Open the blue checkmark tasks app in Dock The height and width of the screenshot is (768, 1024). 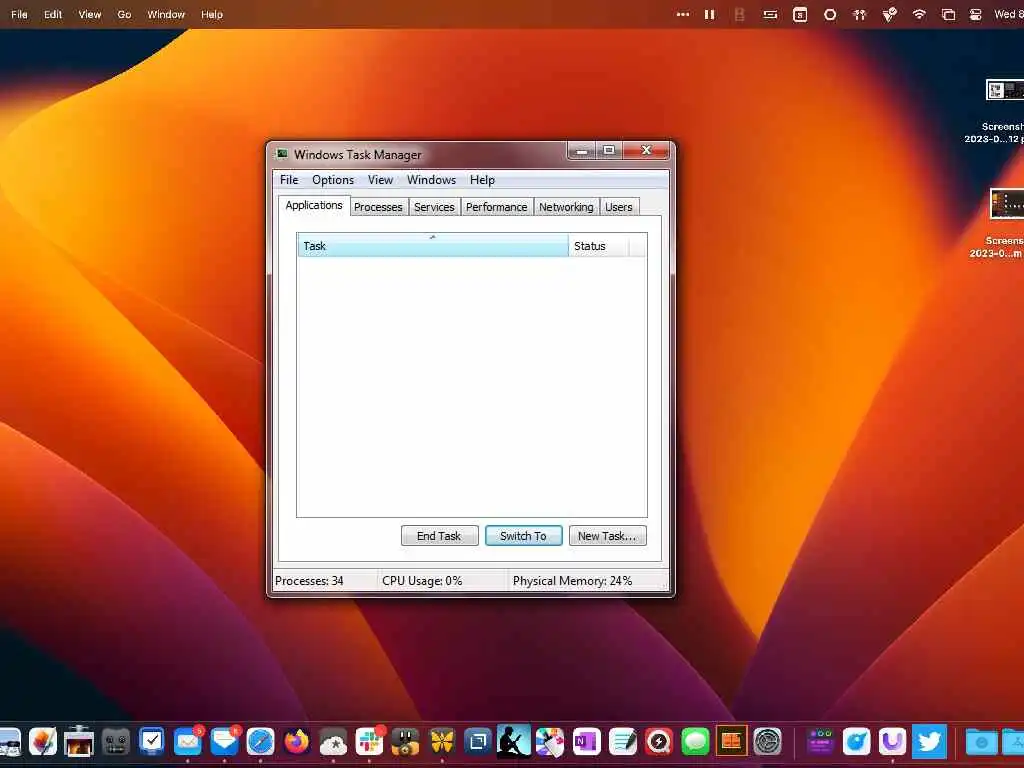click(152, 742)
